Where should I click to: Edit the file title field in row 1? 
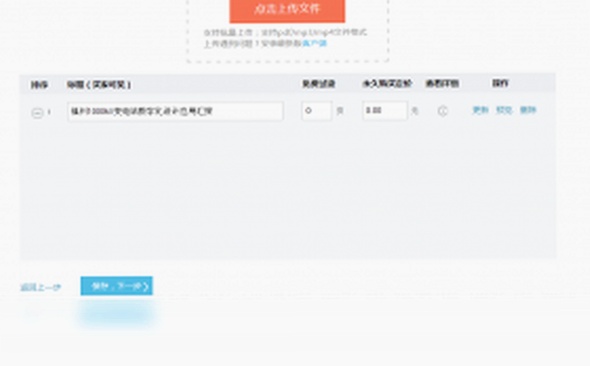(175, 111)
